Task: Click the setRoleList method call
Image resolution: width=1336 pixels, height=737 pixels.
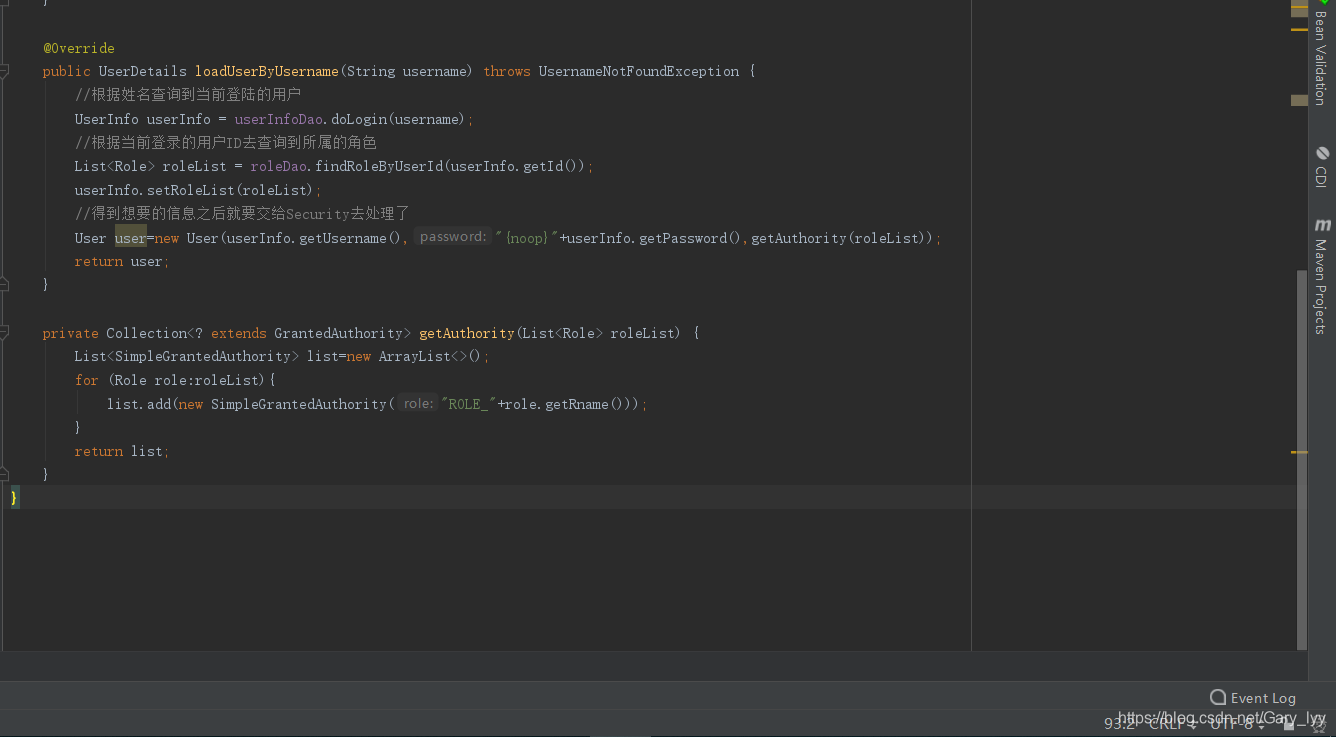Action: [x=192, y=190]
